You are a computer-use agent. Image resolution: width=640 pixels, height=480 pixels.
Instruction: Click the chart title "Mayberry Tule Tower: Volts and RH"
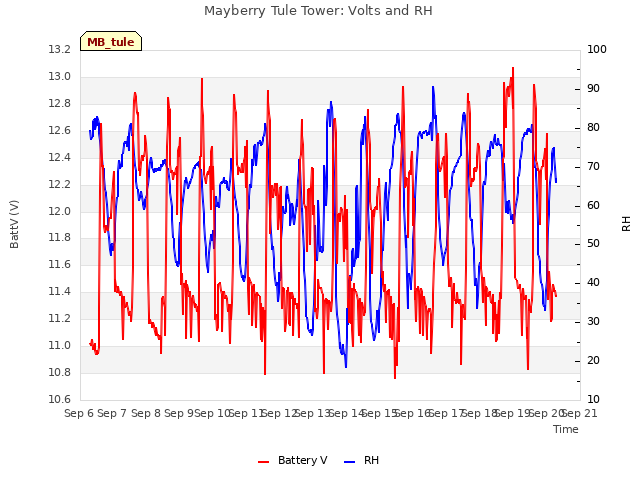tap(318, 10)
